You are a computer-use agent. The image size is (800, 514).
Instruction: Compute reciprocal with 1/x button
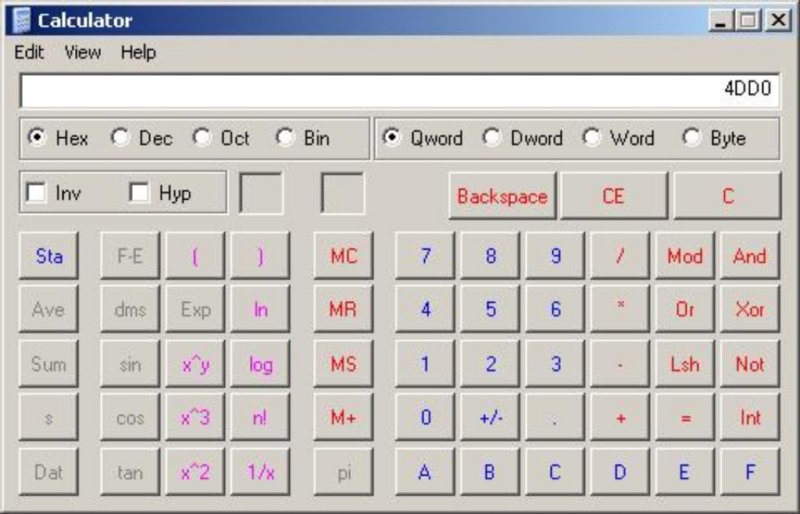pyautogui.click(x=260, y=472)
